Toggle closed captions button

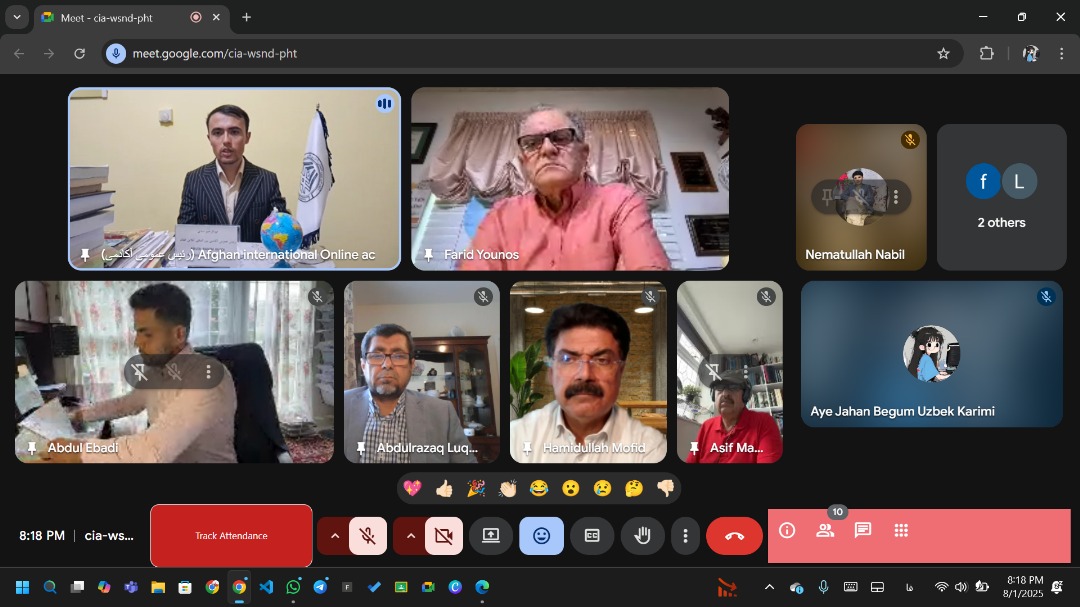coord(592,536)
